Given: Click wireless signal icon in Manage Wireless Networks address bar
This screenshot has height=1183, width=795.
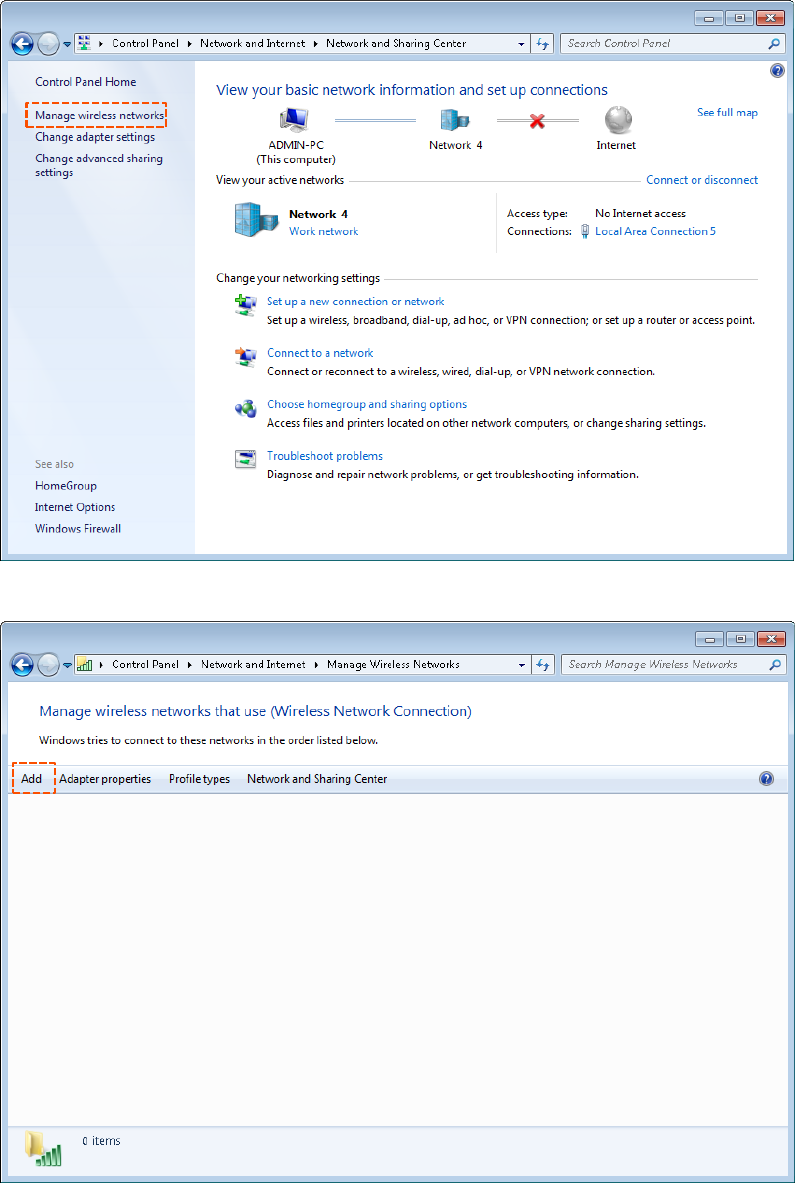Looking at the screenshot, I should [86, 665].
